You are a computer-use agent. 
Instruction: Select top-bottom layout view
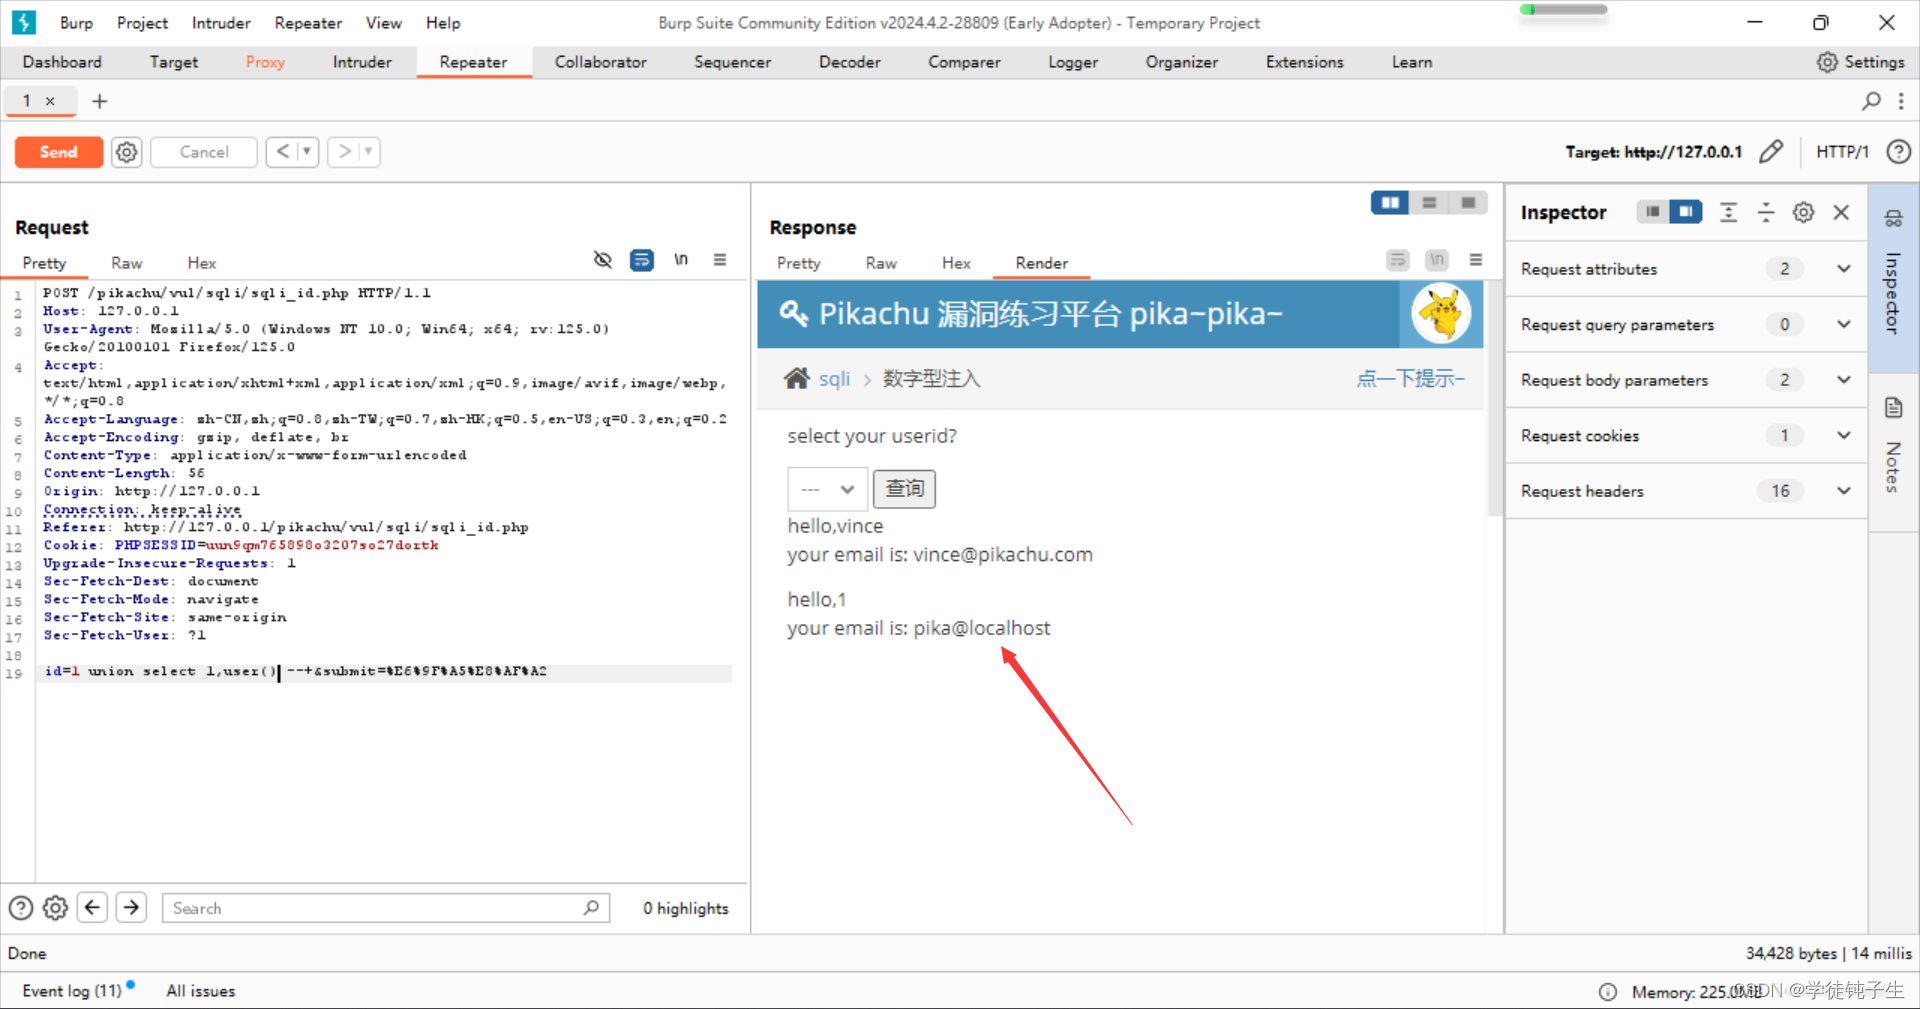click(1429, 203)
